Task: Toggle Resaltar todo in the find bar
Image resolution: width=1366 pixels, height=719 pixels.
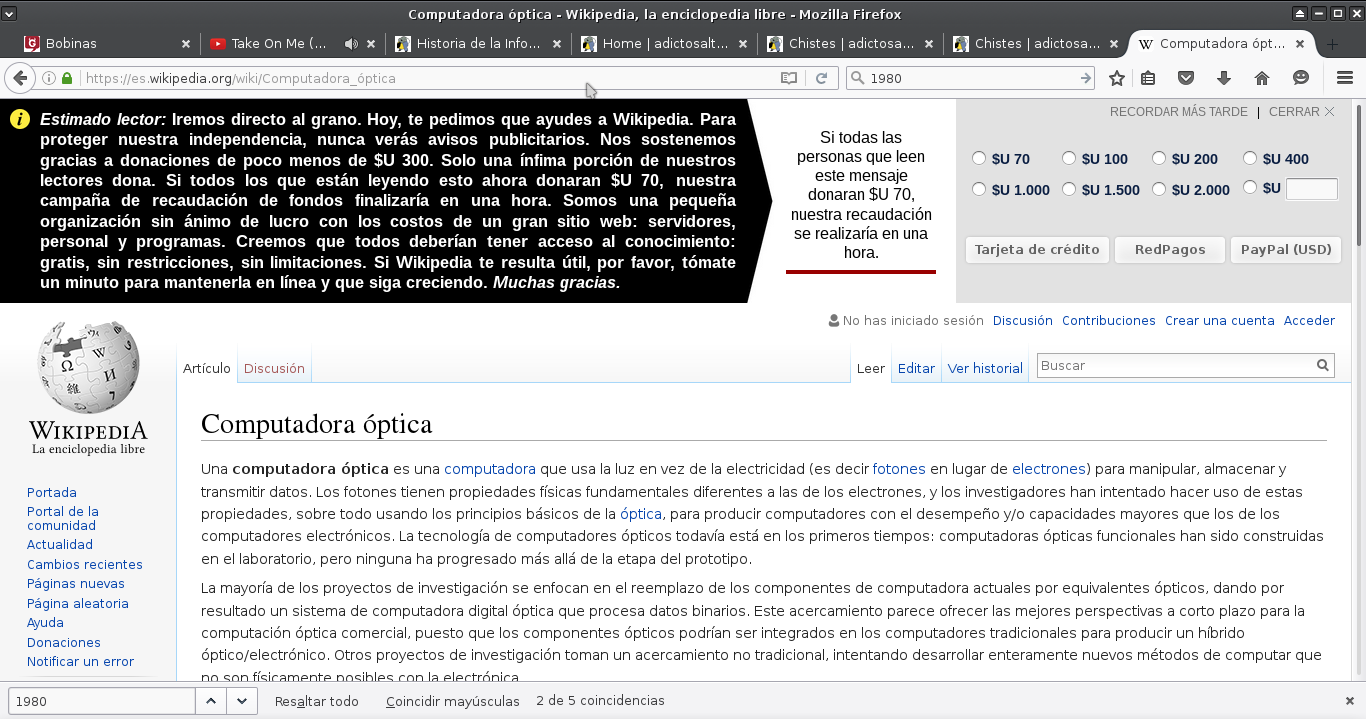Action: click(x=317, y=701)
